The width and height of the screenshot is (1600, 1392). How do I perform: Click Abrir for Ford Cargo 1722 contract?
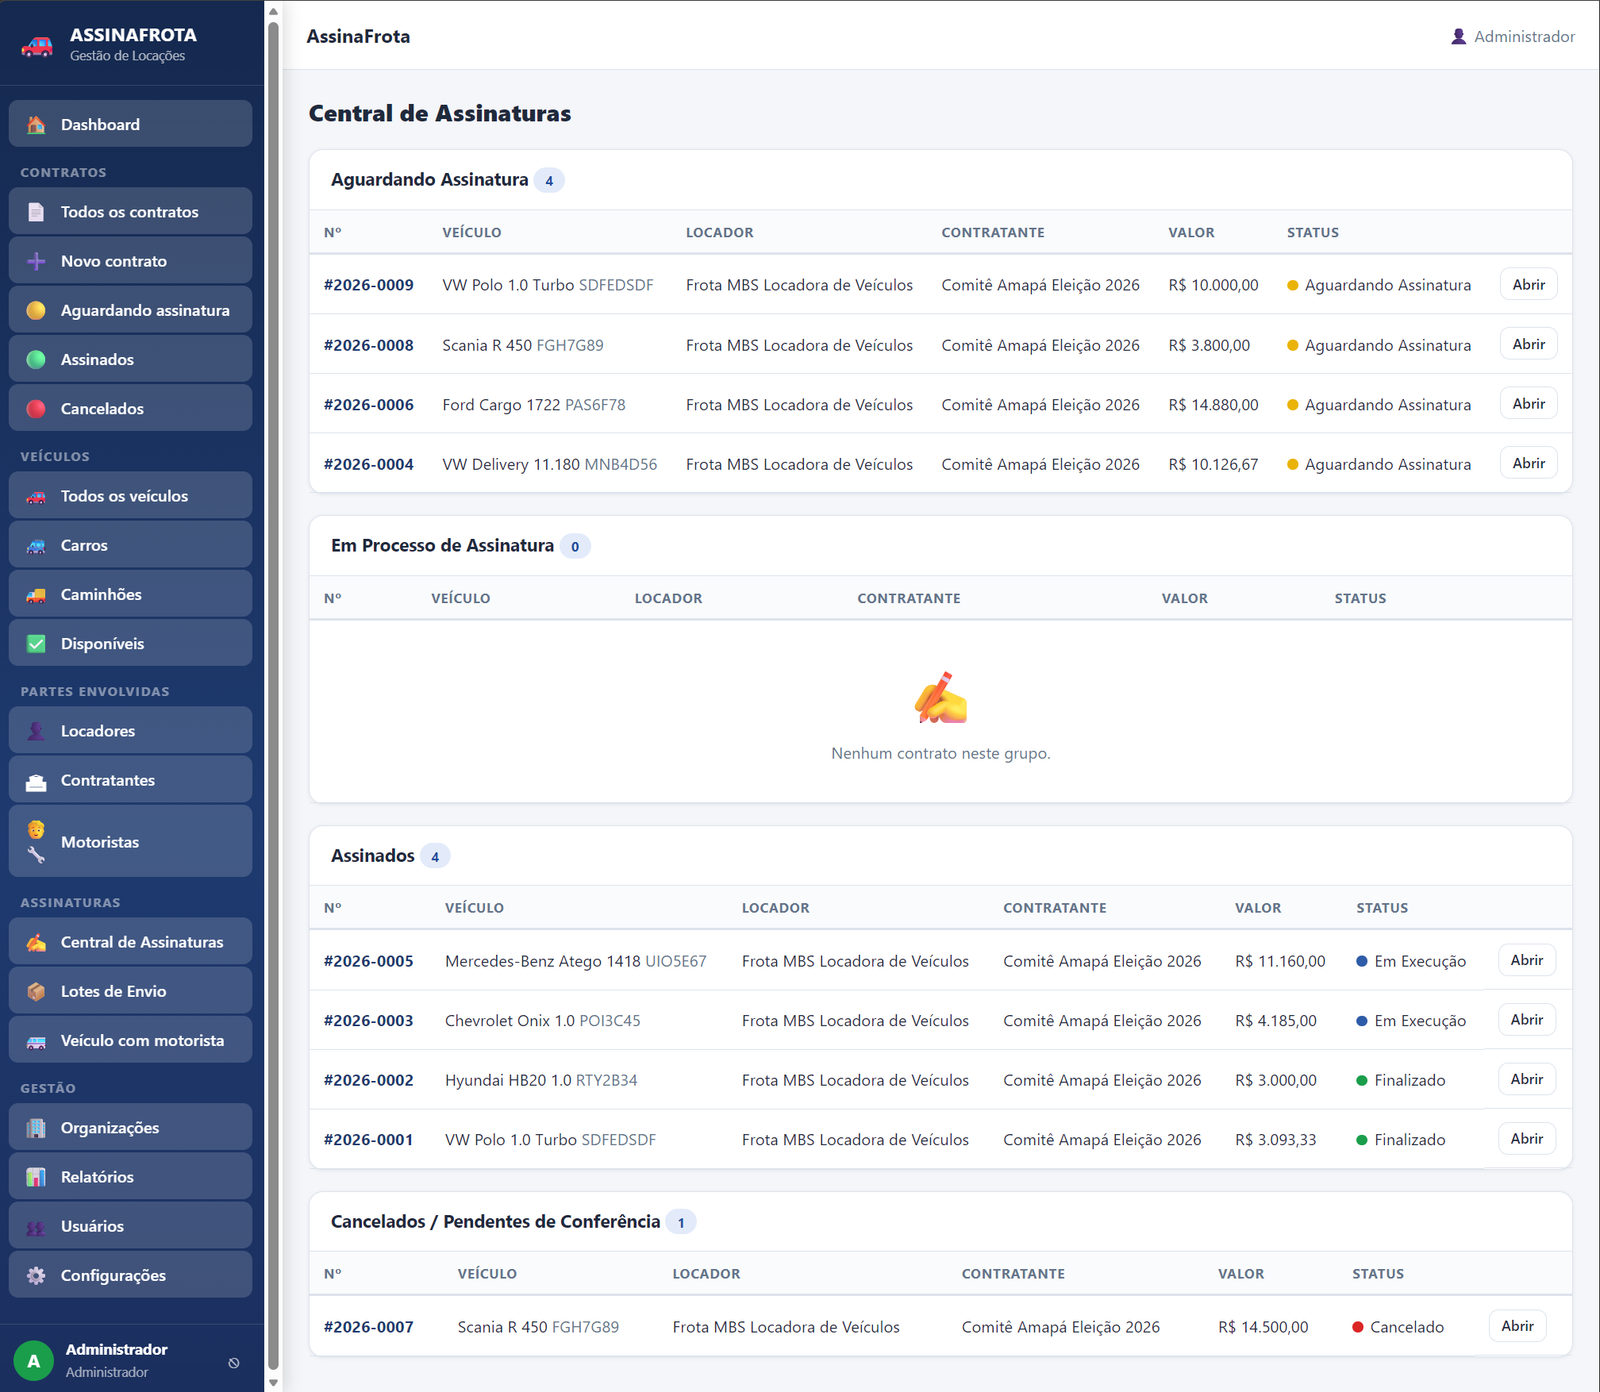click(1529, 403)
